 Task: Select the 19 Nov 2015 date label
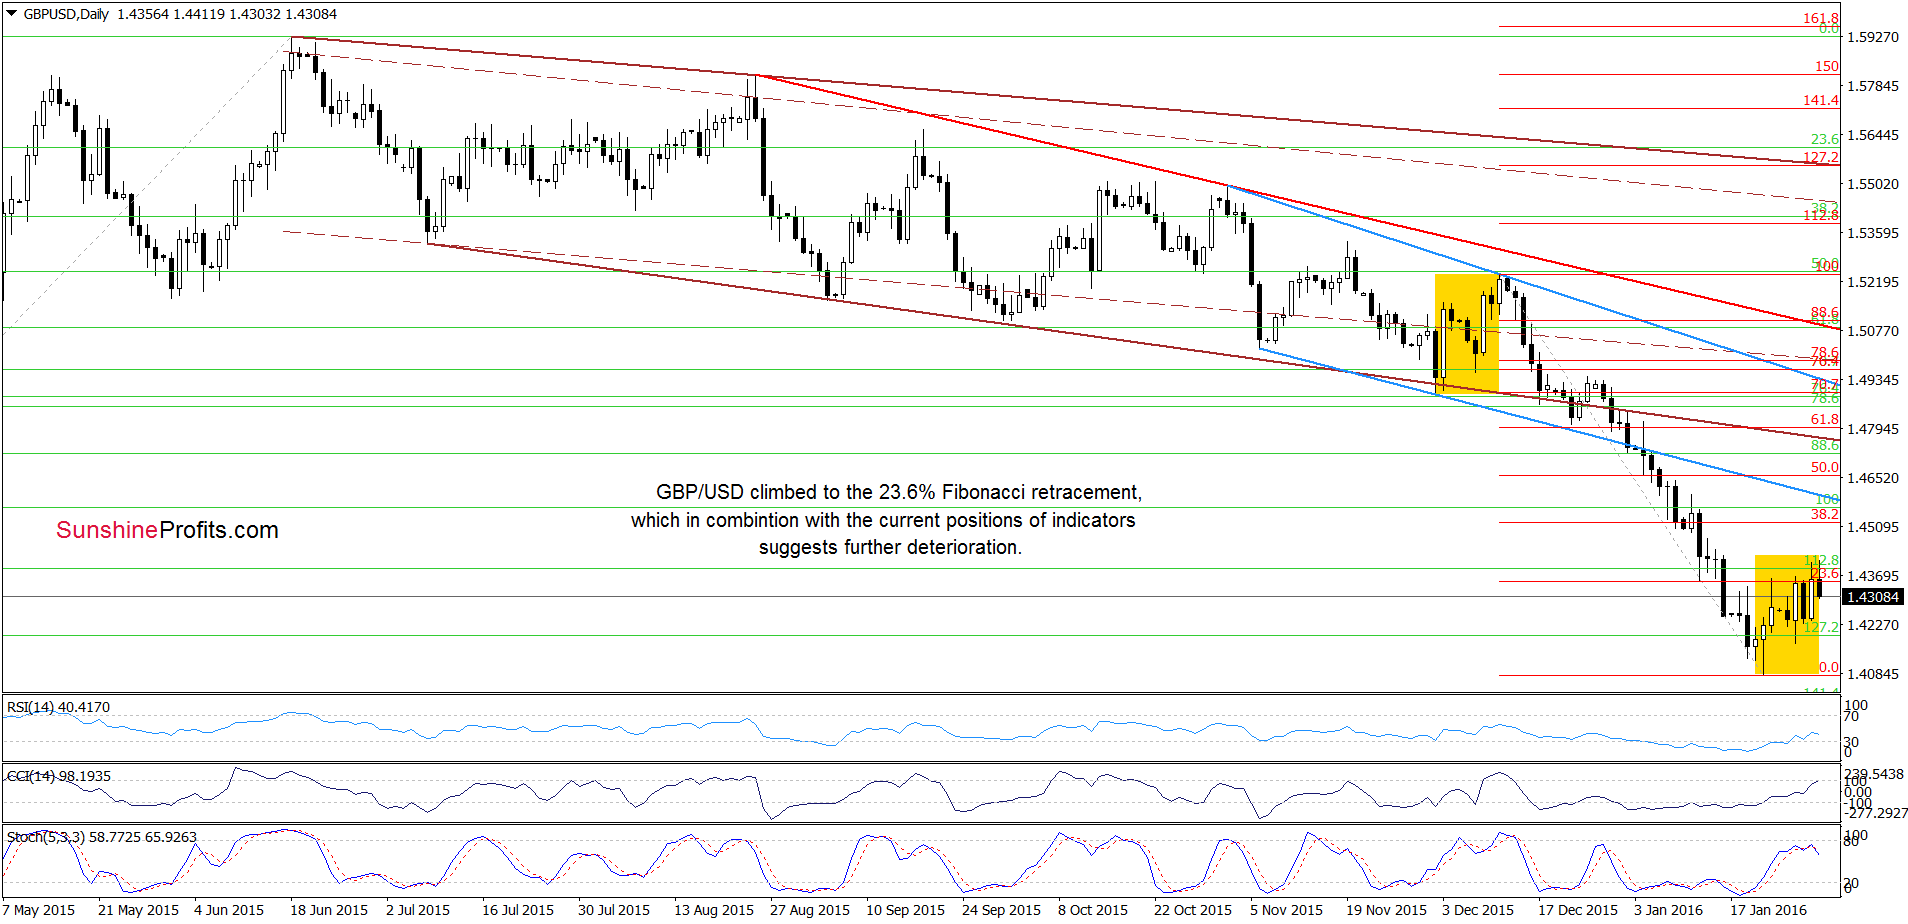(1386, 910)
